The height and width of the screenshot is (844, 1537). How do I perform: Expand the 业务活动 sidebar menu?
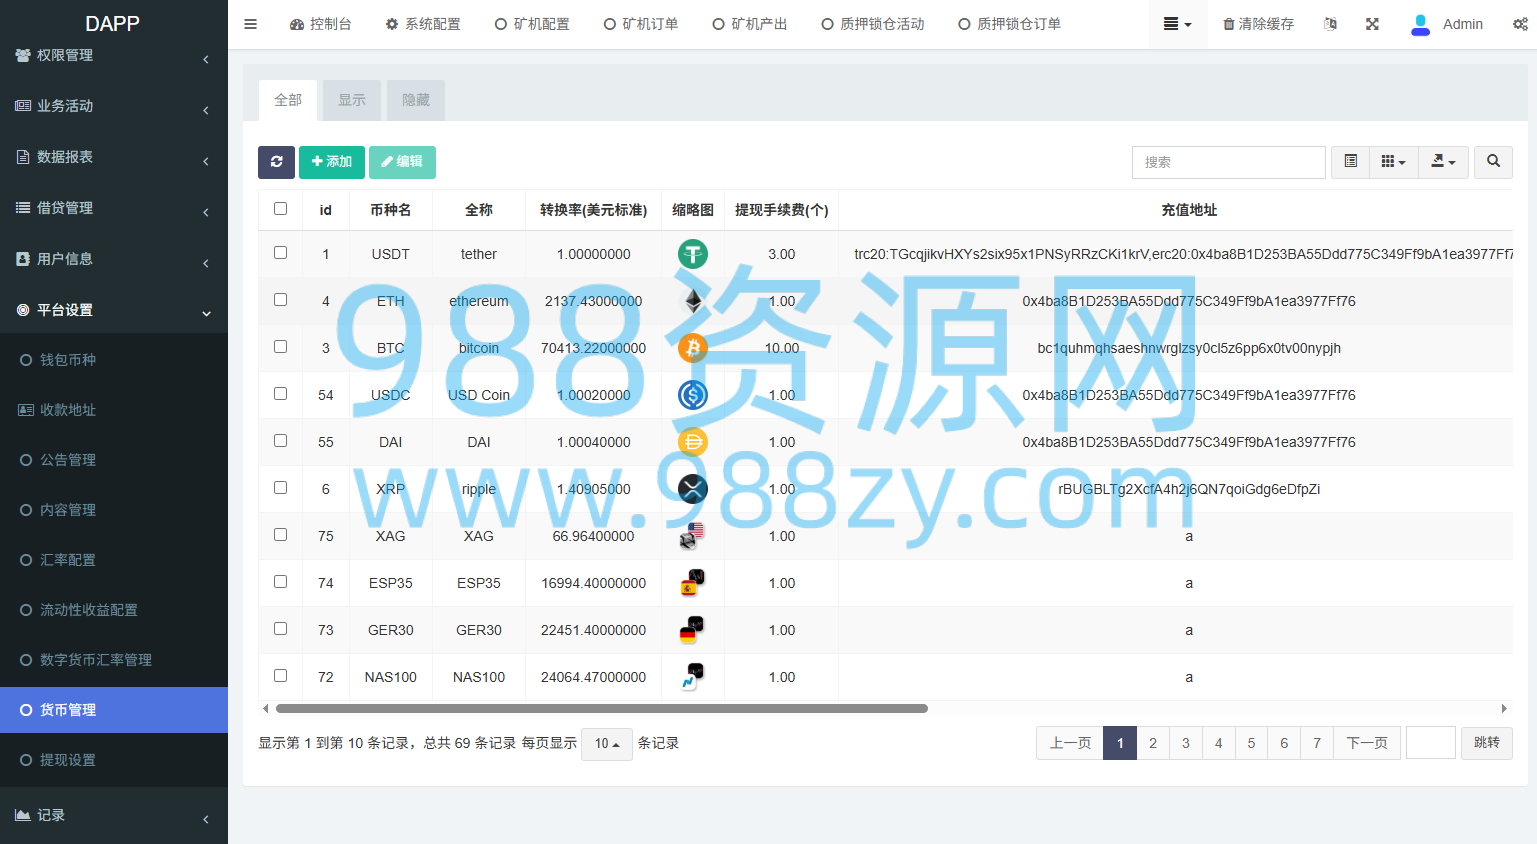click(114, 106)
